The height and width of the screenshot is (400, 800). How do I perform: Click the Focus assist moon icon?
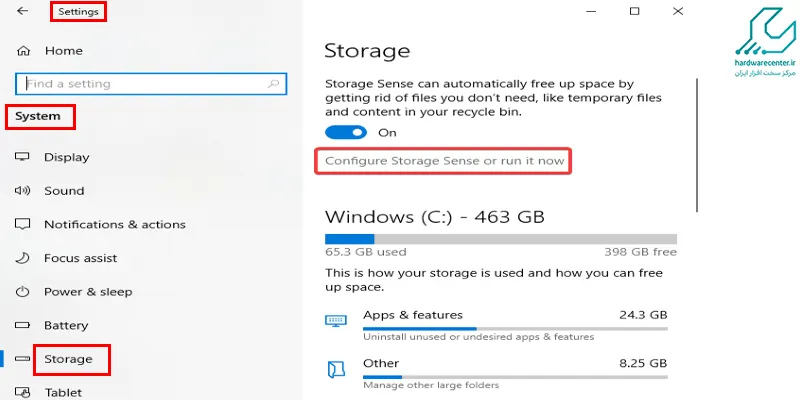(22, 258)
